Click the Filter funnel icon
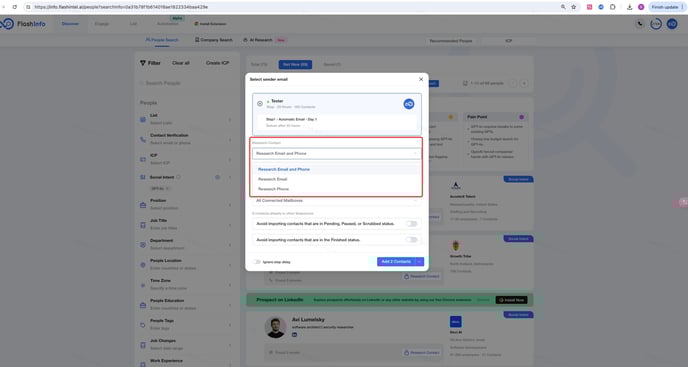 [x=143, y=63]
